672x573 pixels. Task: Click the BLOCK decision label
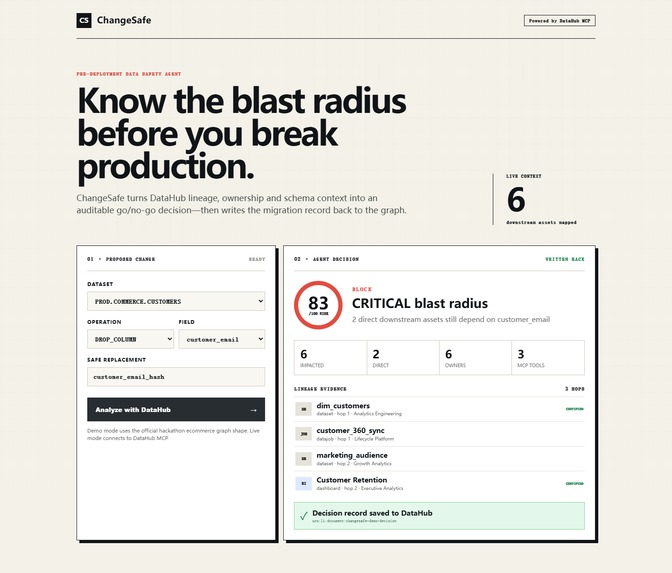362,289
